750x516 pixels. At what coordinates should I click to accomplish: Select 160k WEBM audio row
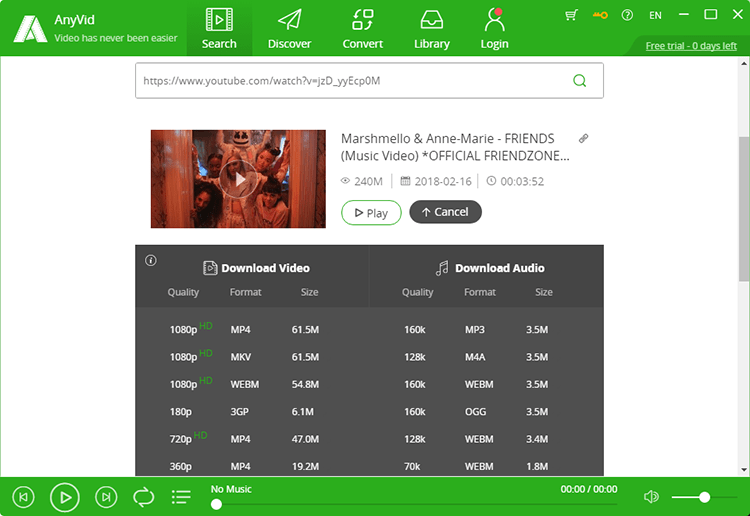coord(486,384)
